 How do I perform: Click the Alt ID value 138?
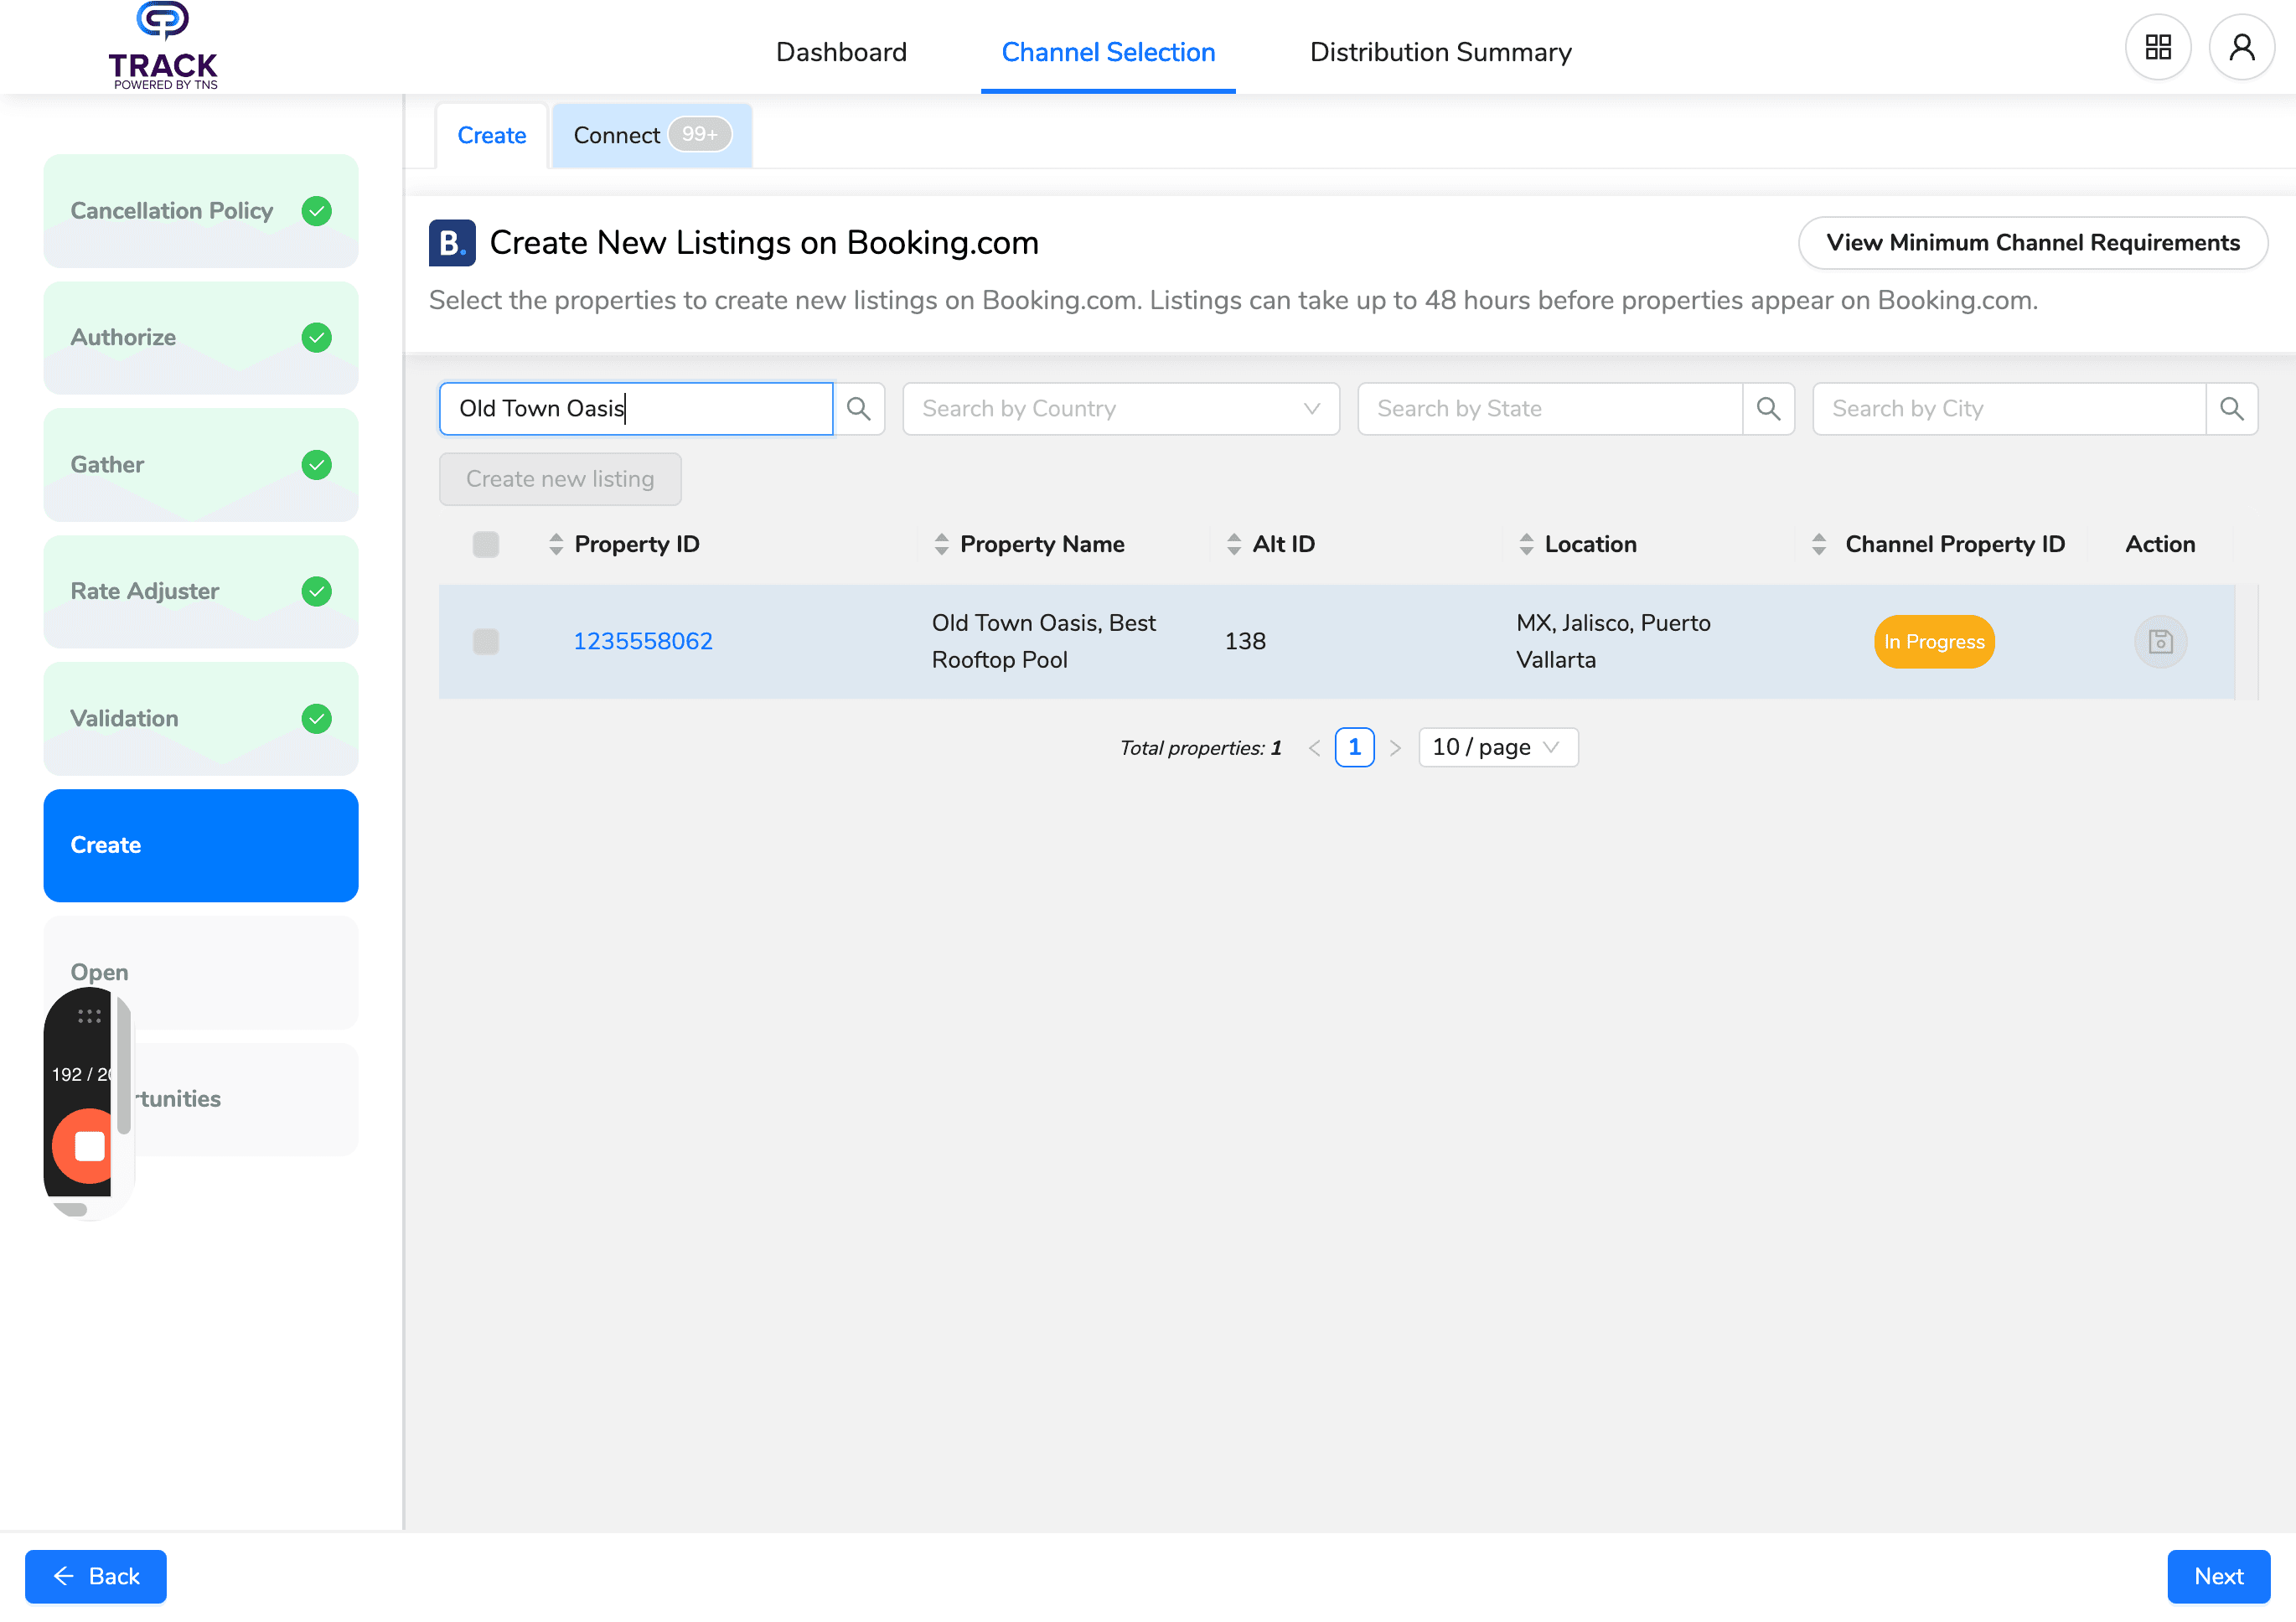pyautogui.click(x=1245, y=642)
